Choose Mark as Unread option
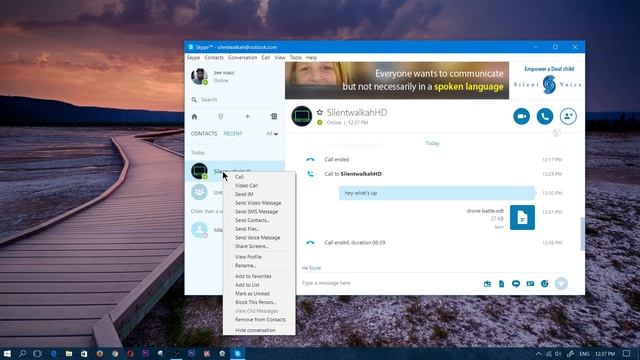 (x=259, y=293)
